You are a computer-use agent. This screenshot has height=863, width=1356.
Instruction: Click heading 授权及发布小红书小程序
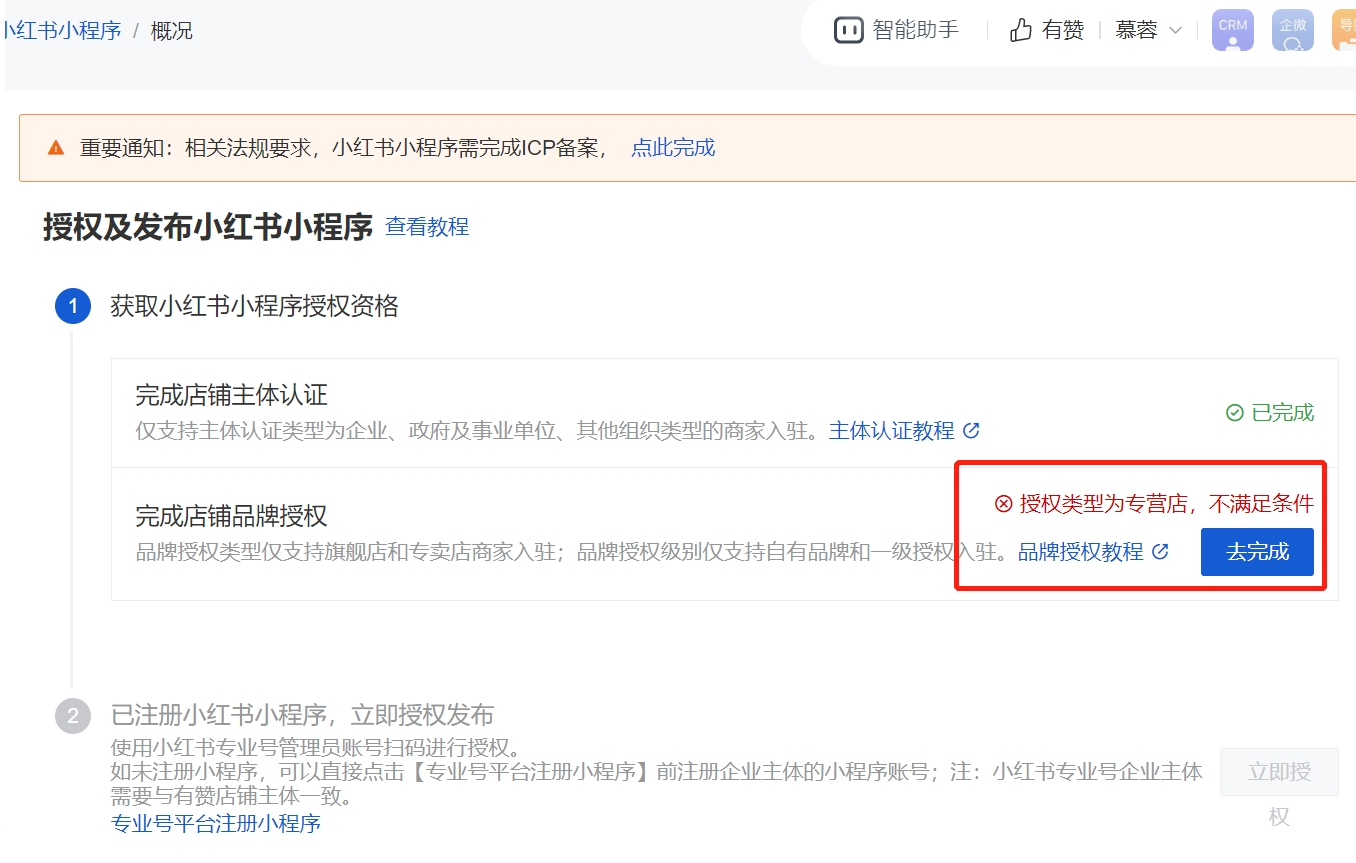click(x=208, y=227)
